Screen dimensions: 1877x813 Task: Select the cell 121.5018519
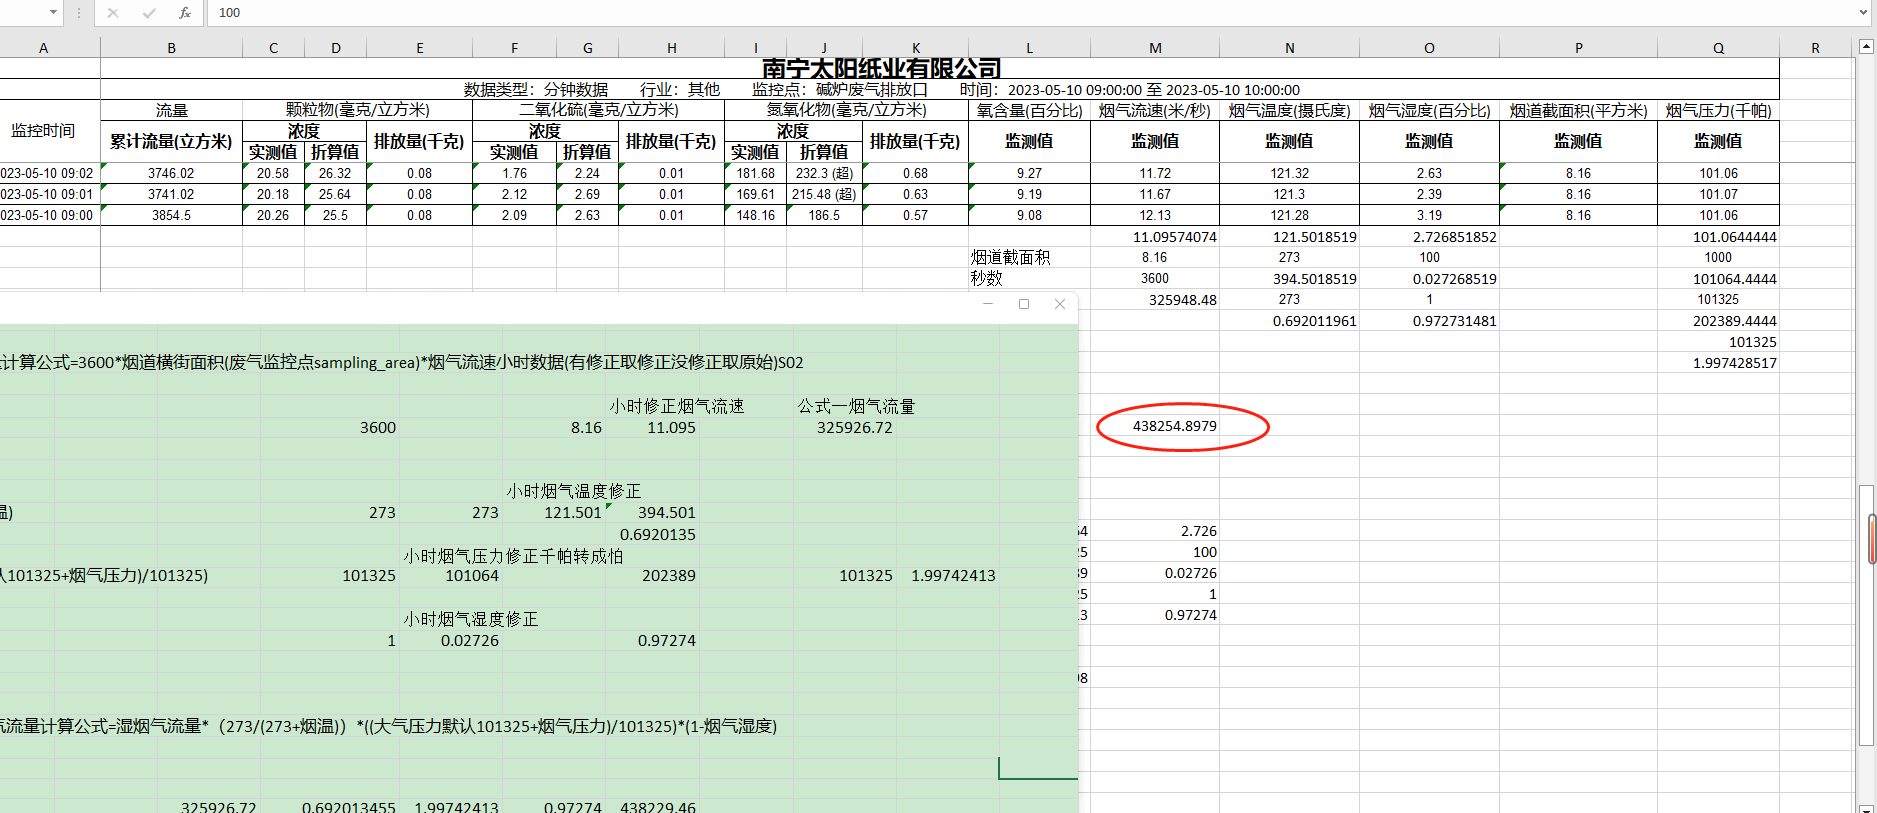pos(1290,237)
